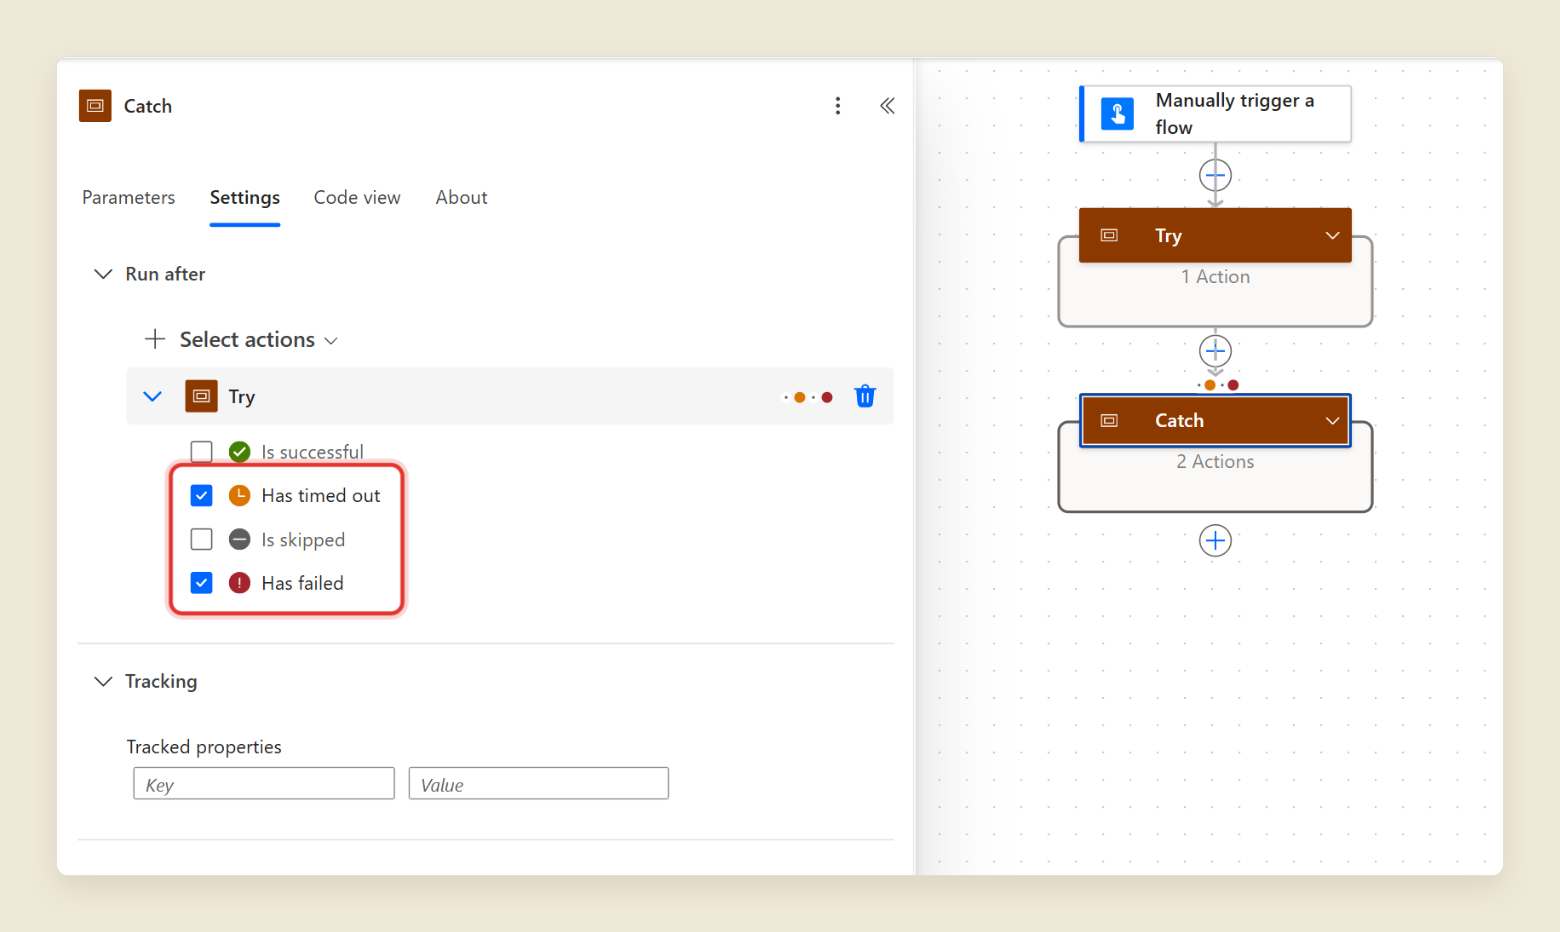Go to the About tab

click(x=462, y=198)
